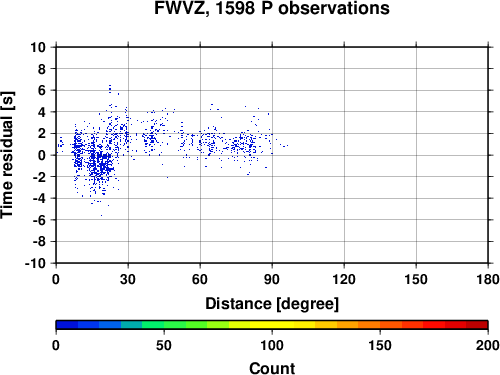Click the y-axis tick label -8
The height and width of the screenshot is (375, 500).
point(39,242)
